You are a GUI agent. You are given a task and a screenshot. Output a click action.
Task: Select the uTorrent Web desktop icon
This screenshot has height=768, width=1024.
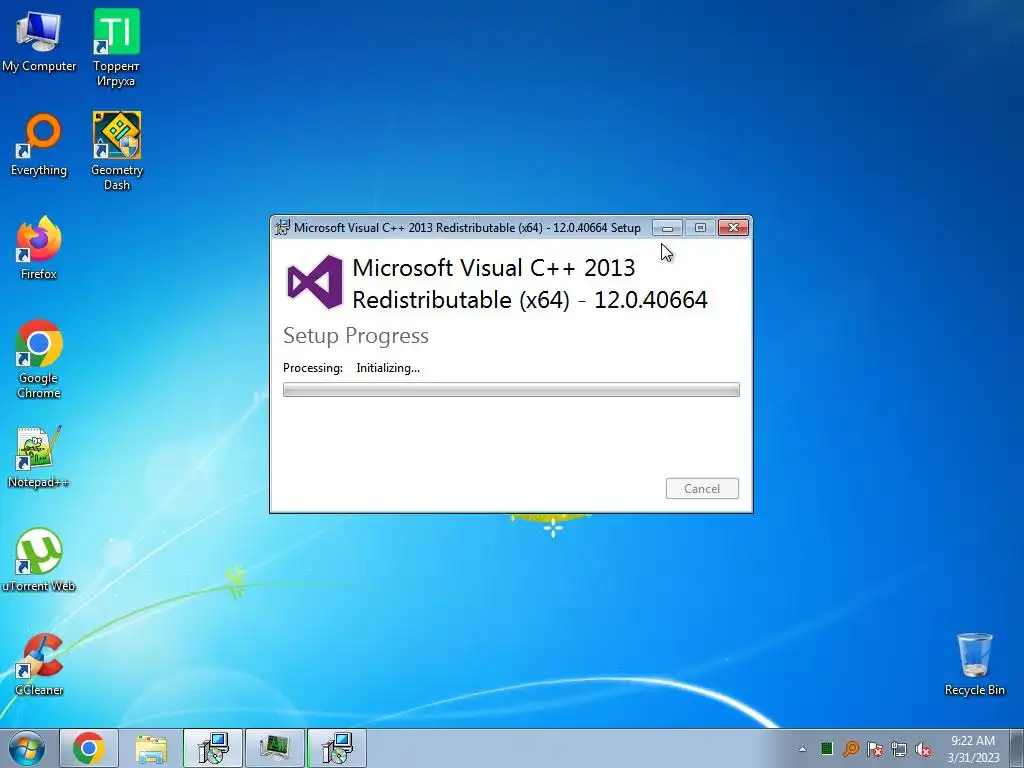(x=39, y=560)
